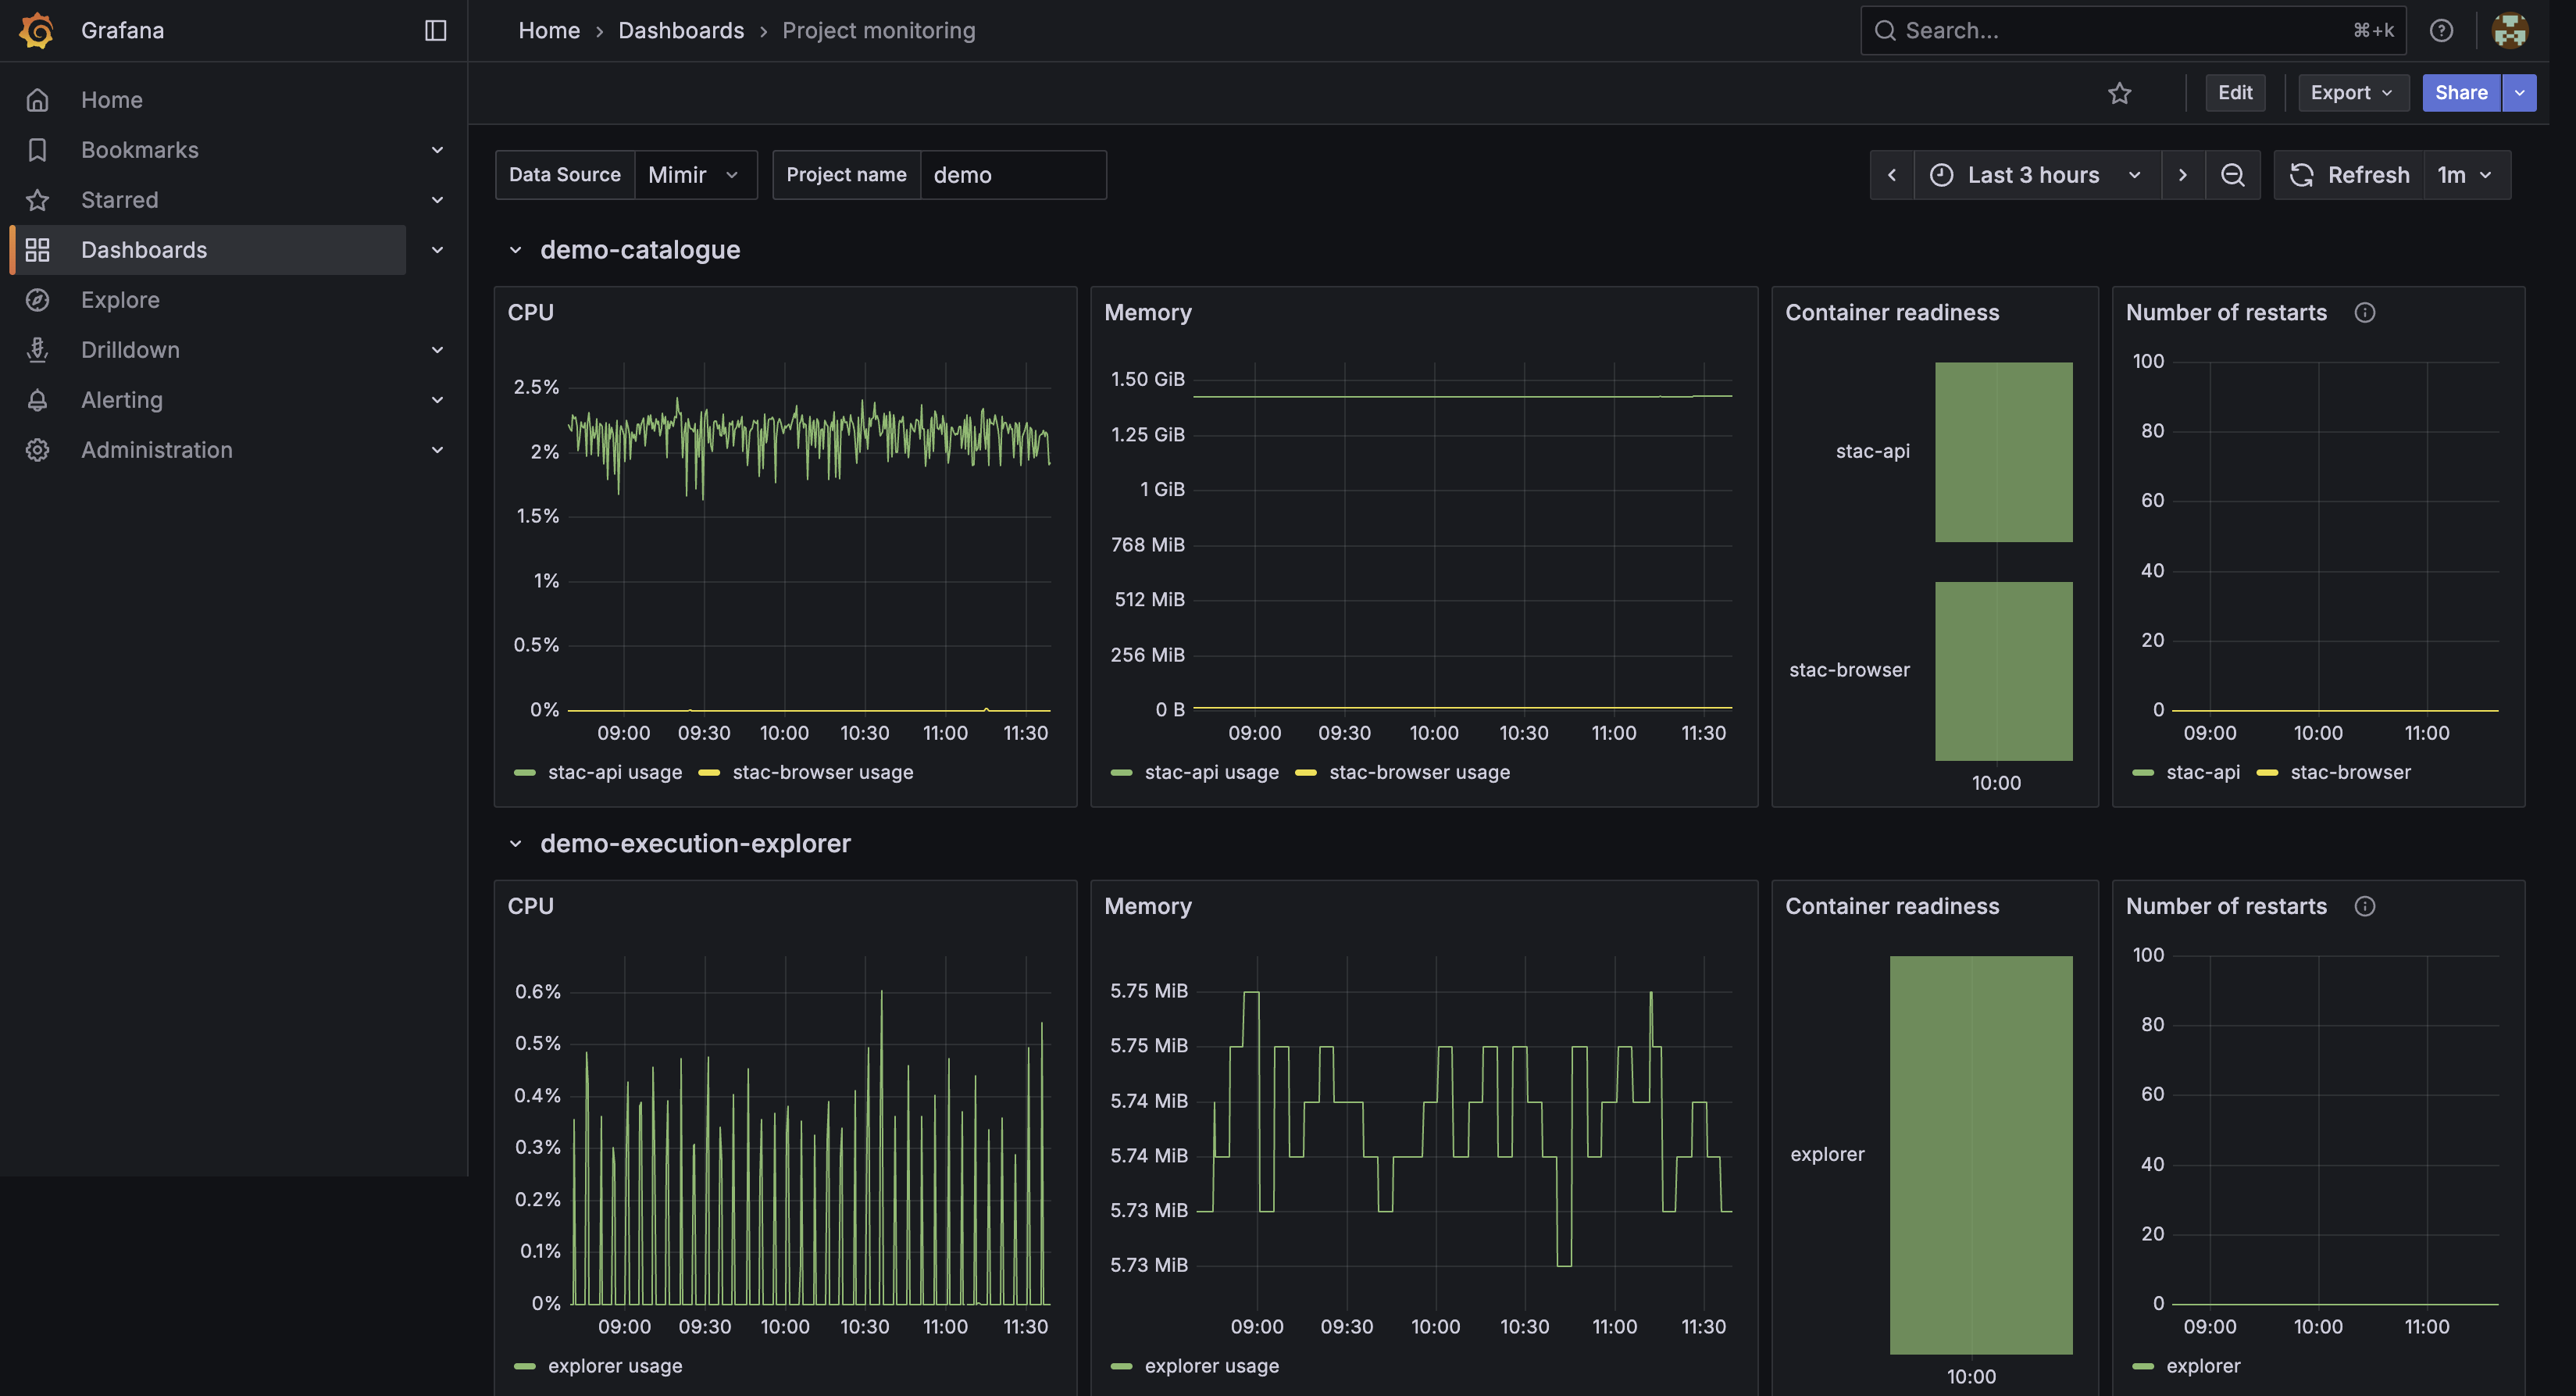The image size is (2576, 1396).
Task: Toggle explorer series in restarts legend
Action: click(2186, 1366)
